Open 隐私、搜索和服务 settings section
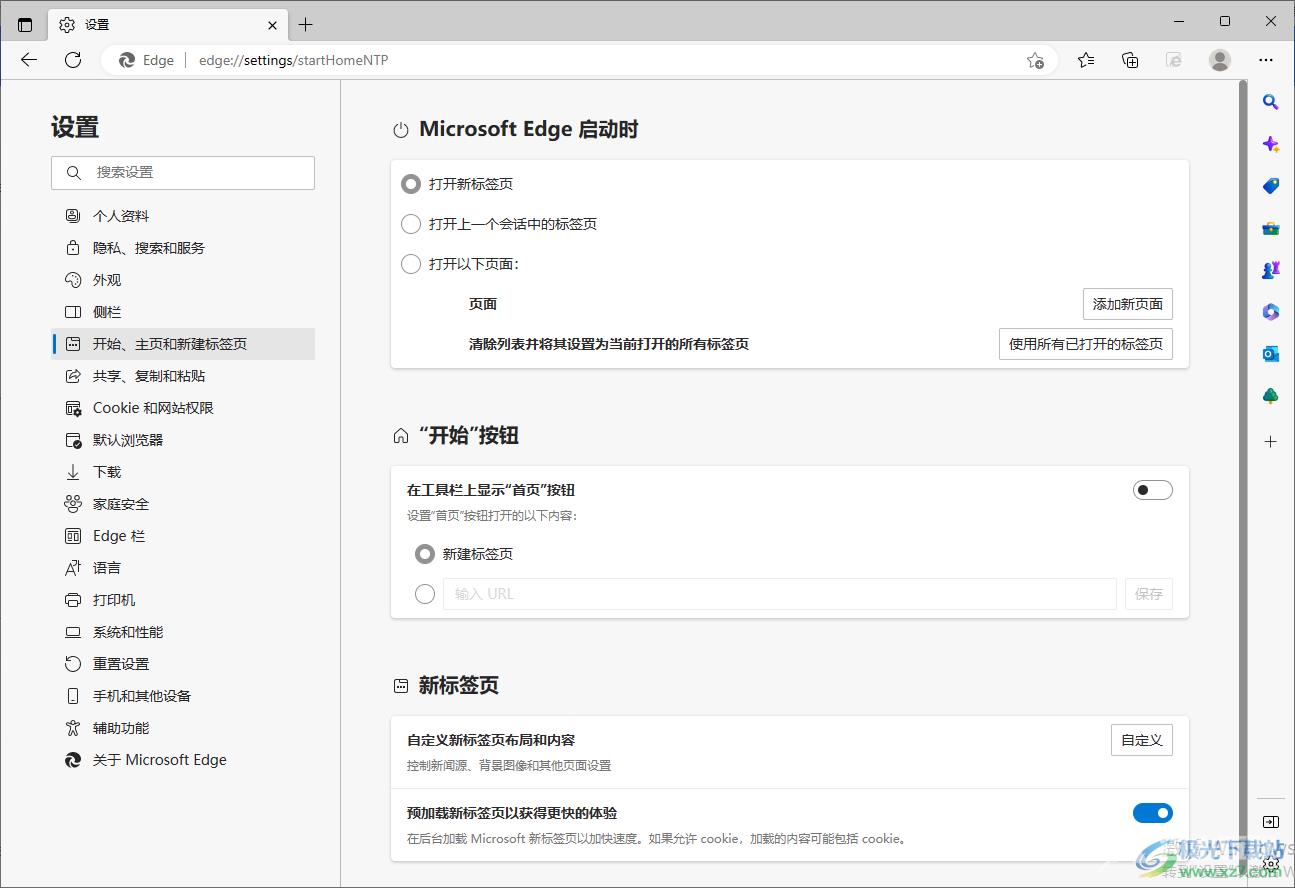1295x888 pixels. tap(183, 248)
